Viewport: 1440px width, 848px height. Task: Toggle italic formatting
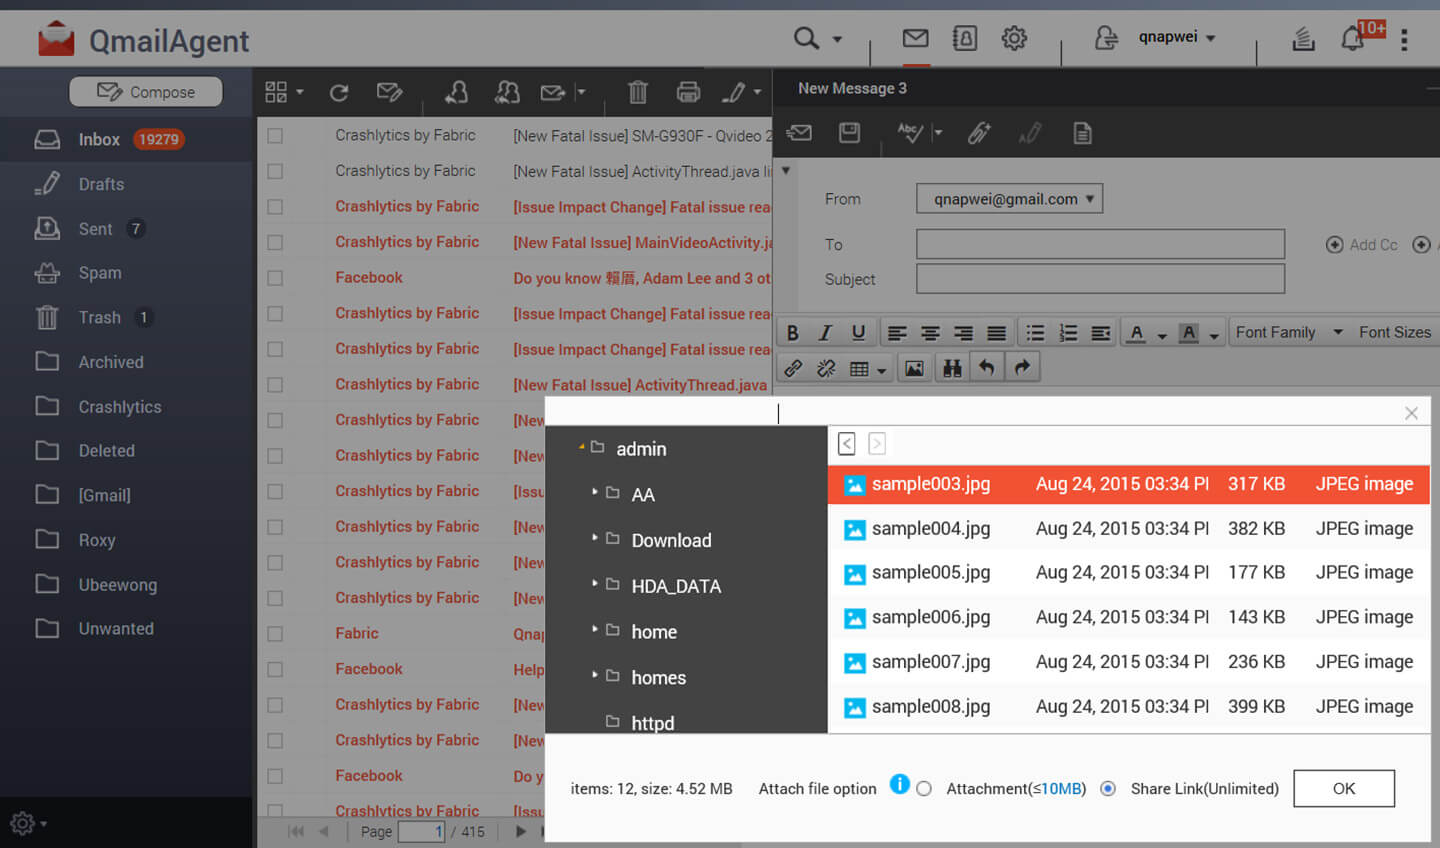pos(825,333)
